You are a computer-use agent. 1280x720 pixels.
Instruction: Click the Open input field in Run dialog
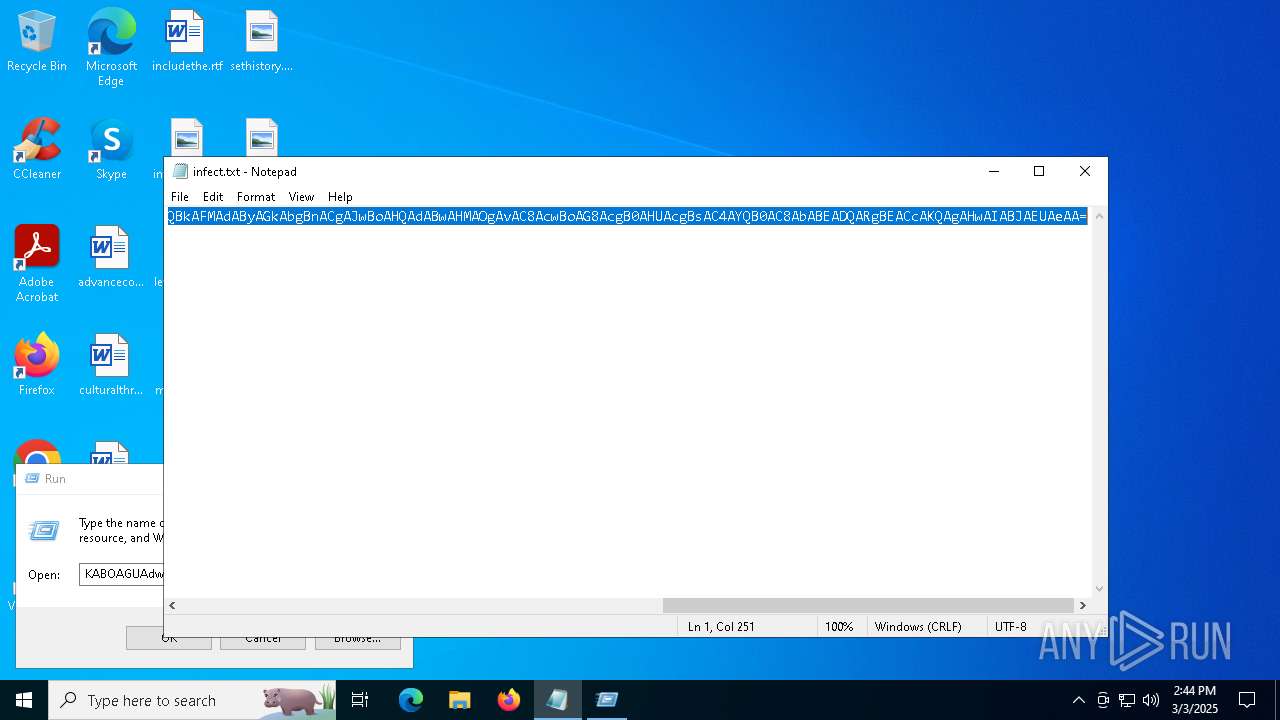[122, 574]
